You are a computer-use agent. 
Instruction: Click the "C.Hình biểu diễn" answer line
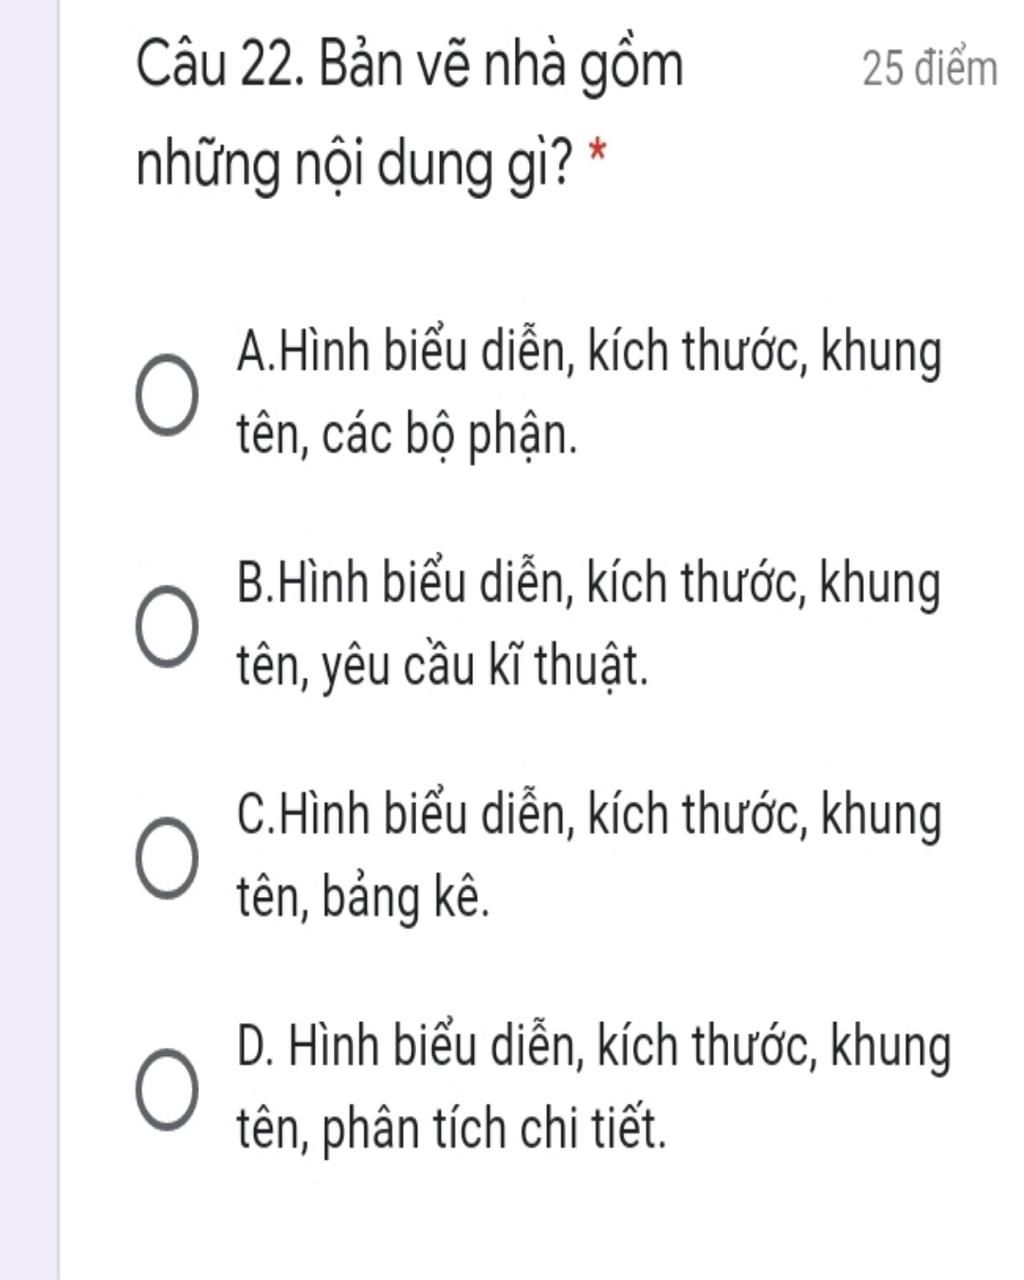[x=590, y=816]
